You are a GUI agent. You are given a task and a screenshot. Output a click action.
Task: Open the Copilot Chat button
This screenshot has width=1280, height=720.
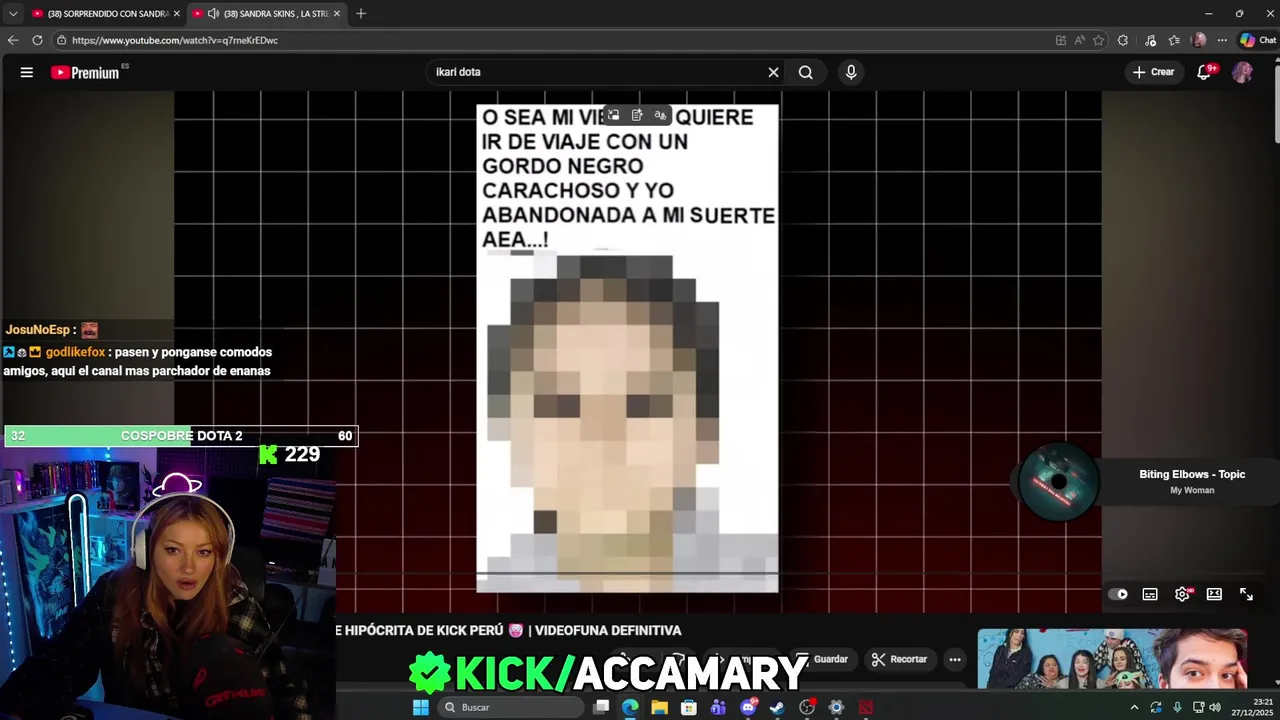(1257, 40)
